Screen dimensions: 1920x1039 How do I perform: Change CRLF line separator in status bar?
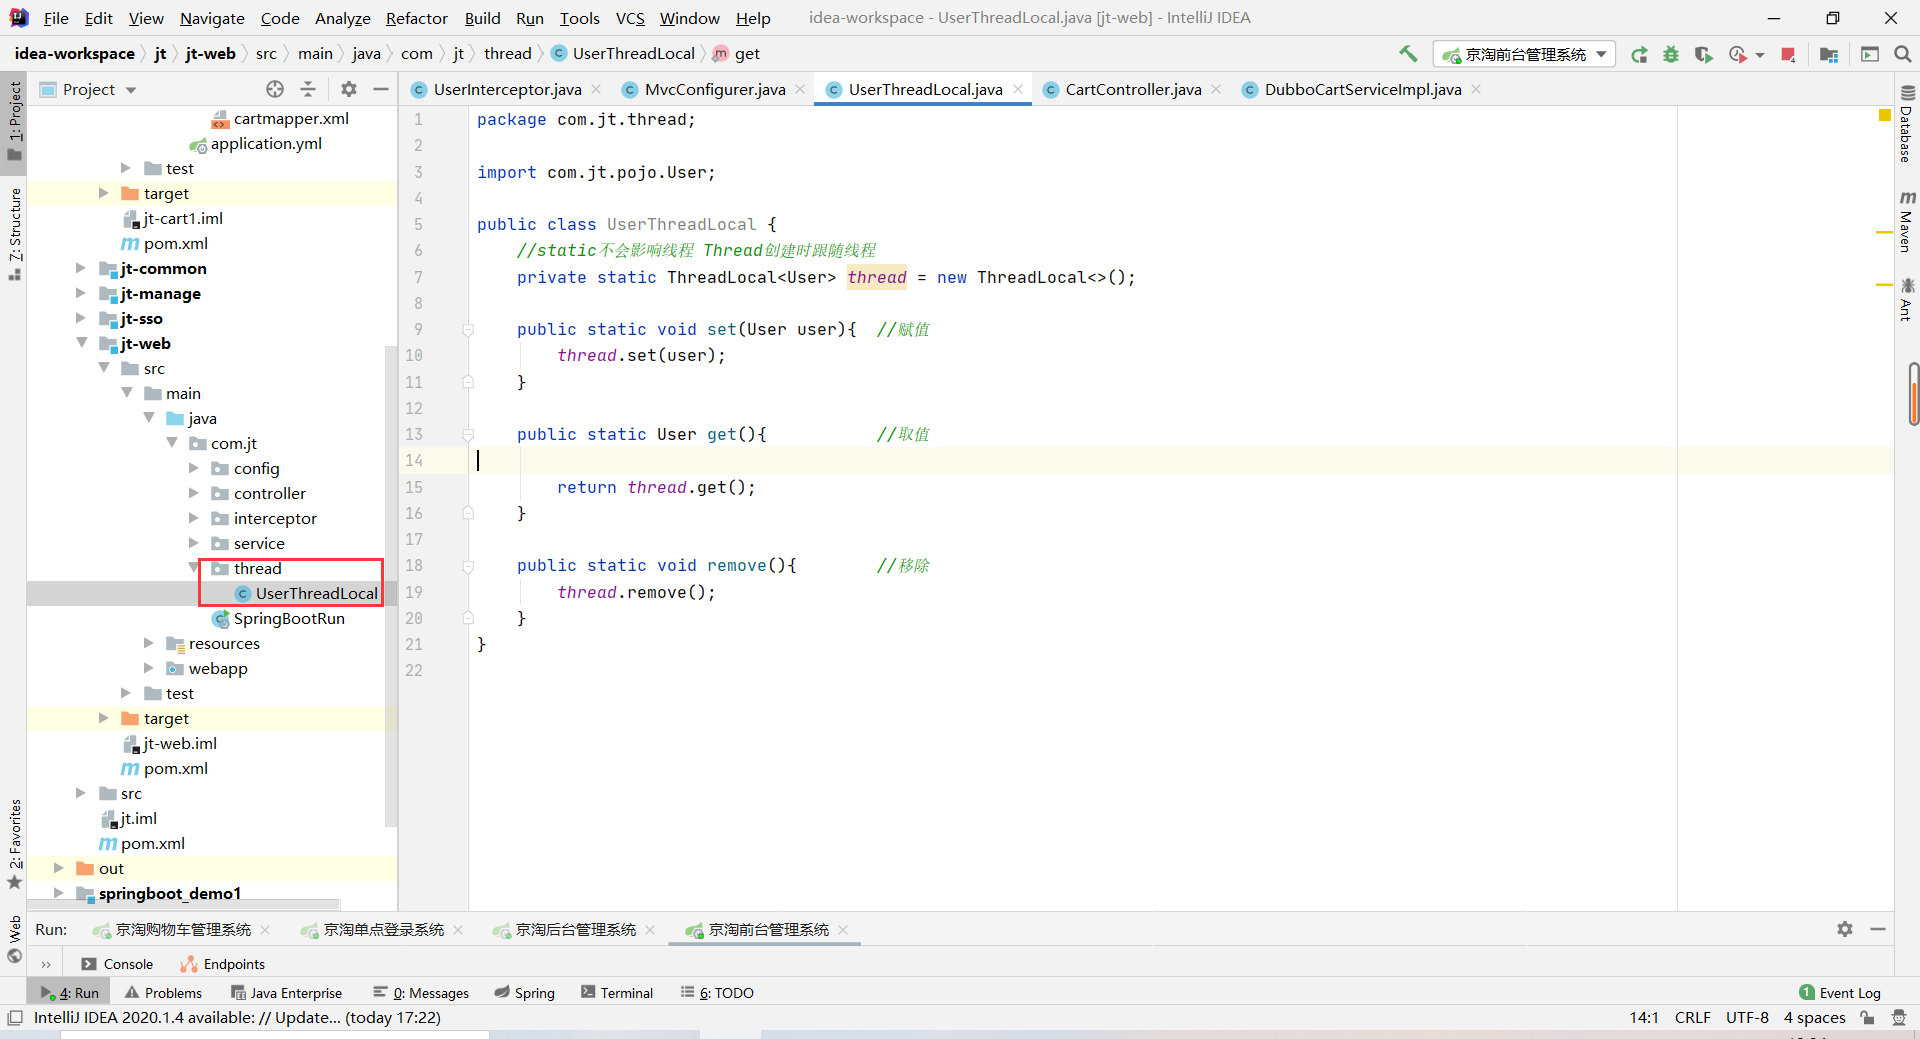(x=1692, y=1018)
